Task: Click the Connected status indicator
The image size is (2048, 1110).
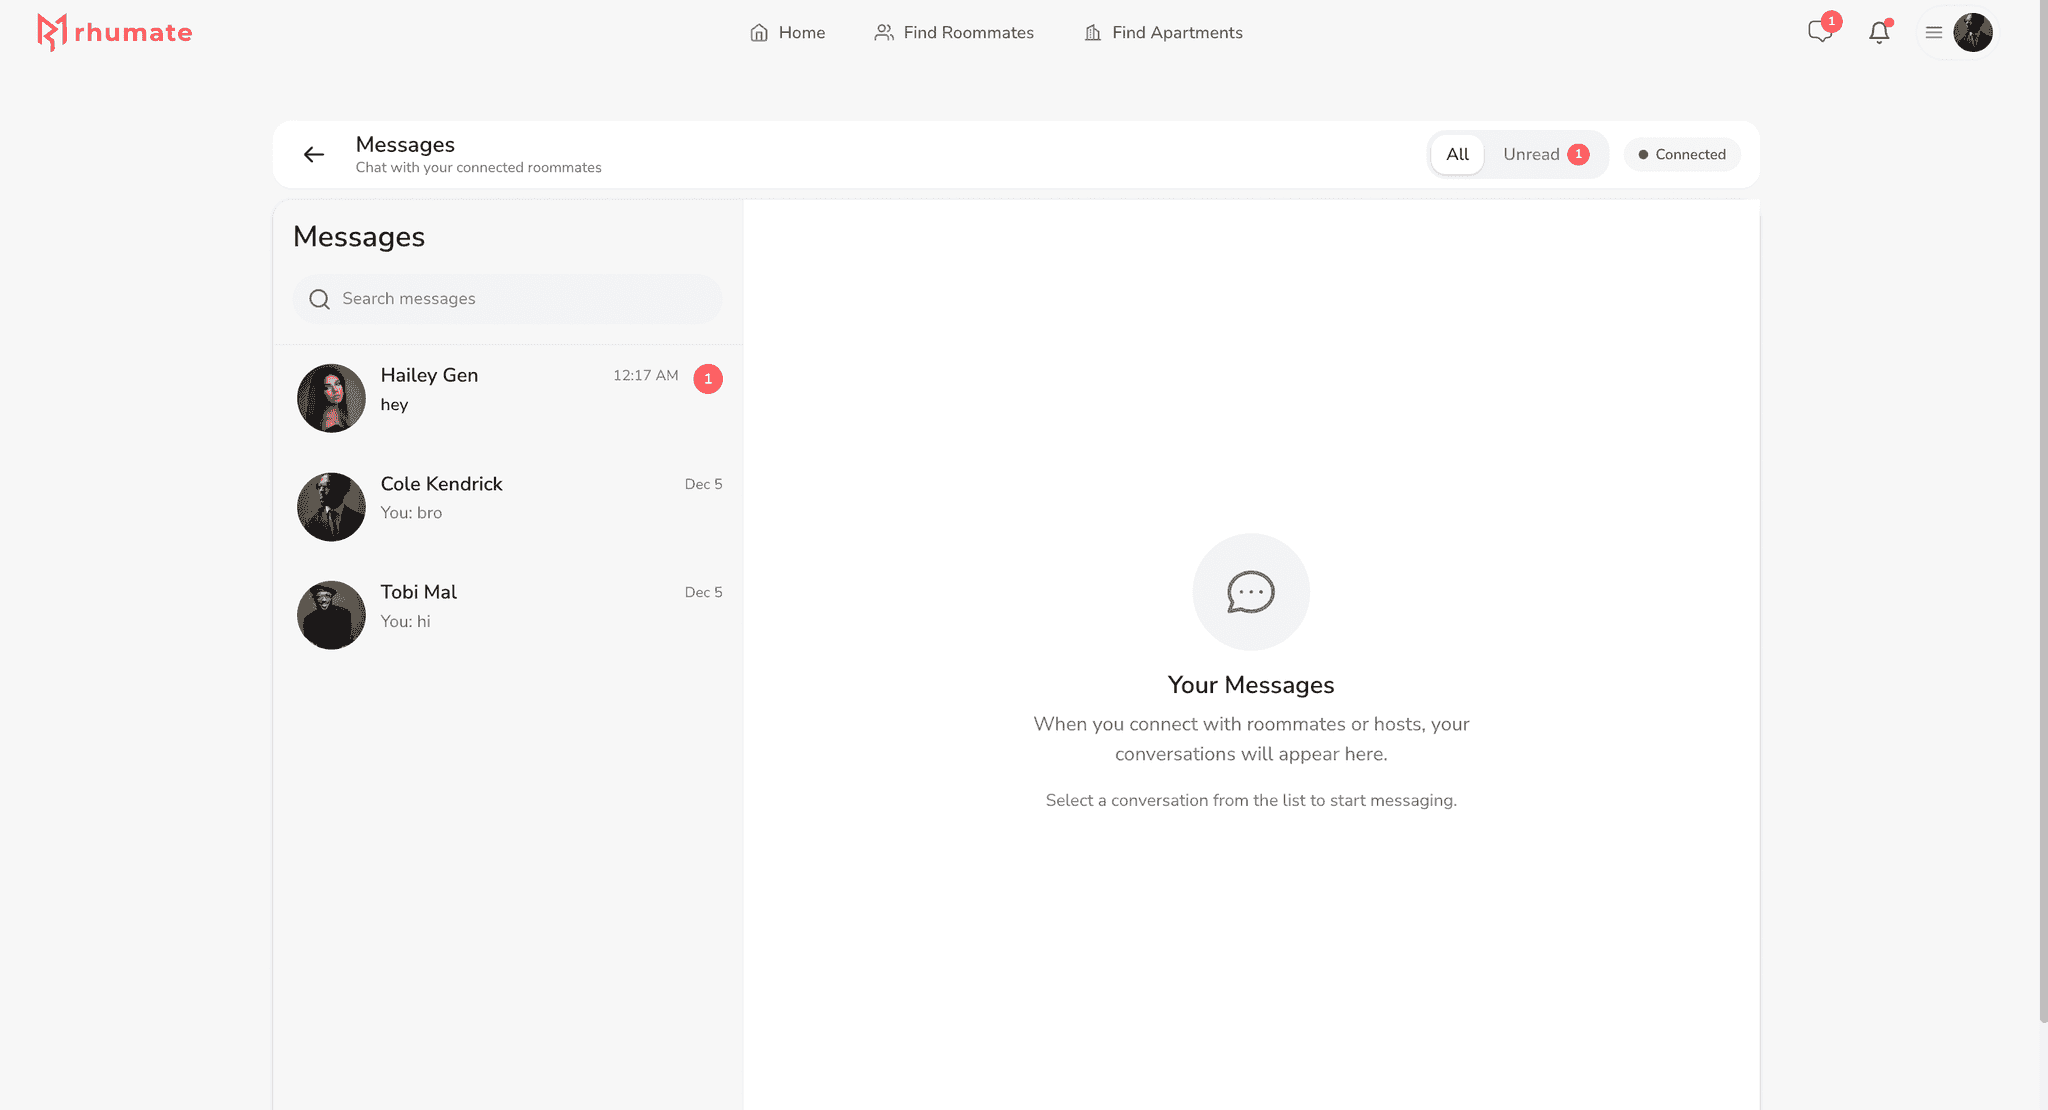Action: click(1682, 154)
